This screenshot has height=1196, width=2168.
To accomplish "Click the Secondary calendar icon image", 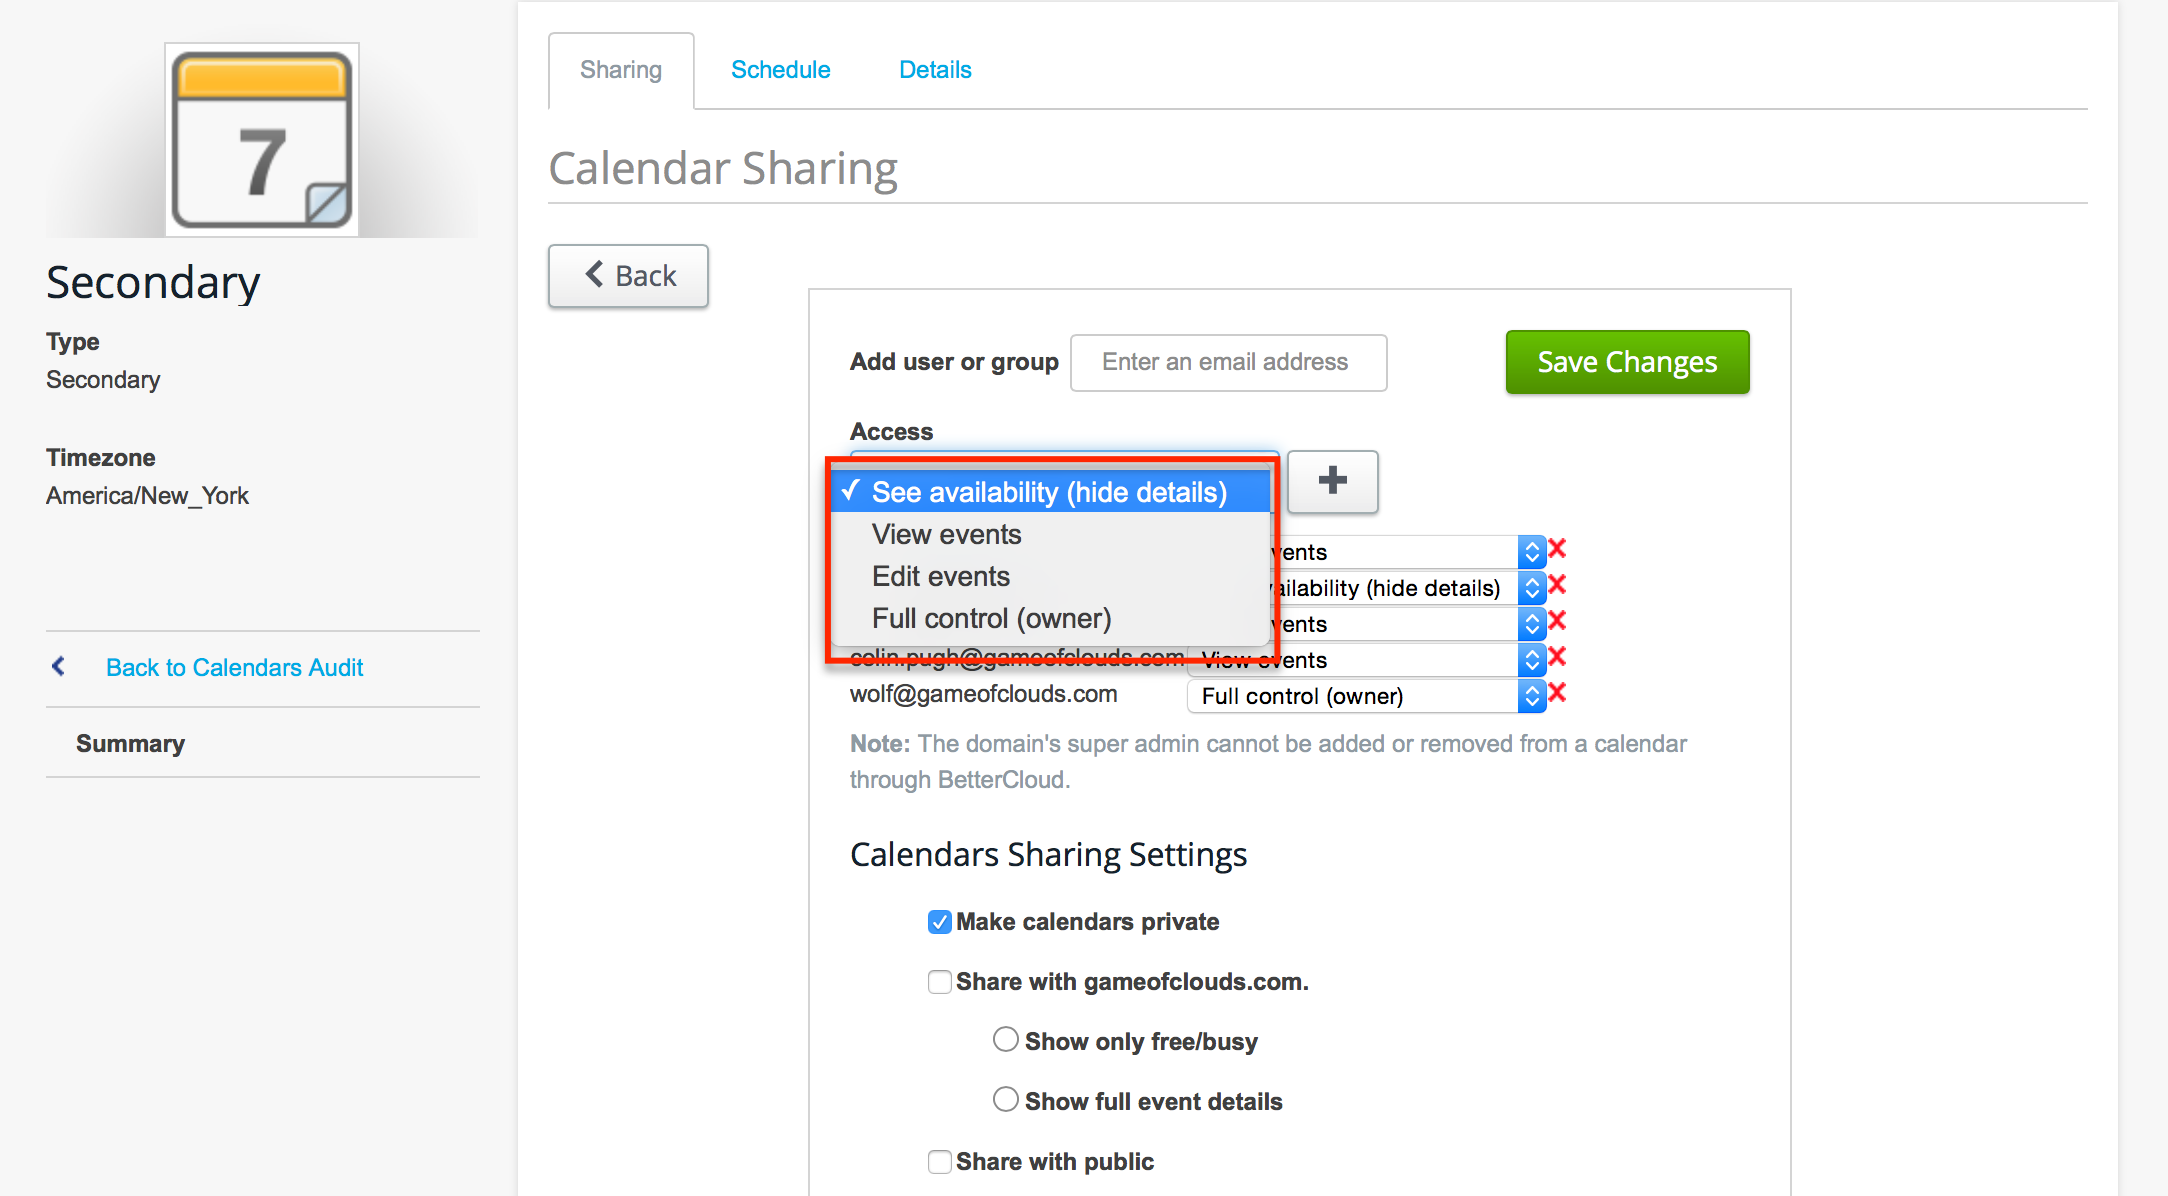I will (x=262, y=140).
